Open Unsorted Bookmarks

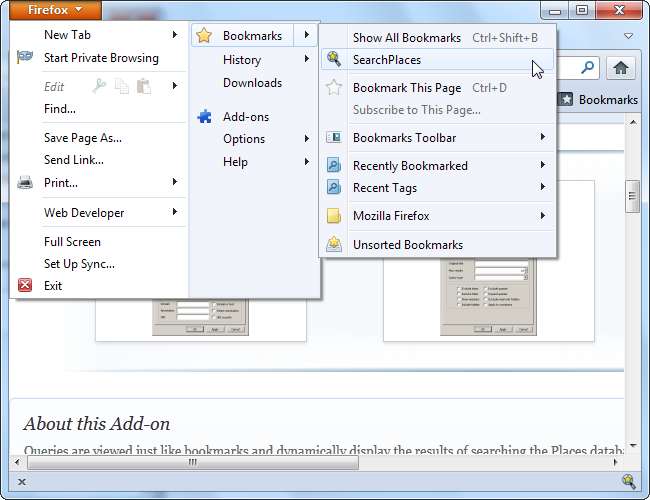coord(437,245)
